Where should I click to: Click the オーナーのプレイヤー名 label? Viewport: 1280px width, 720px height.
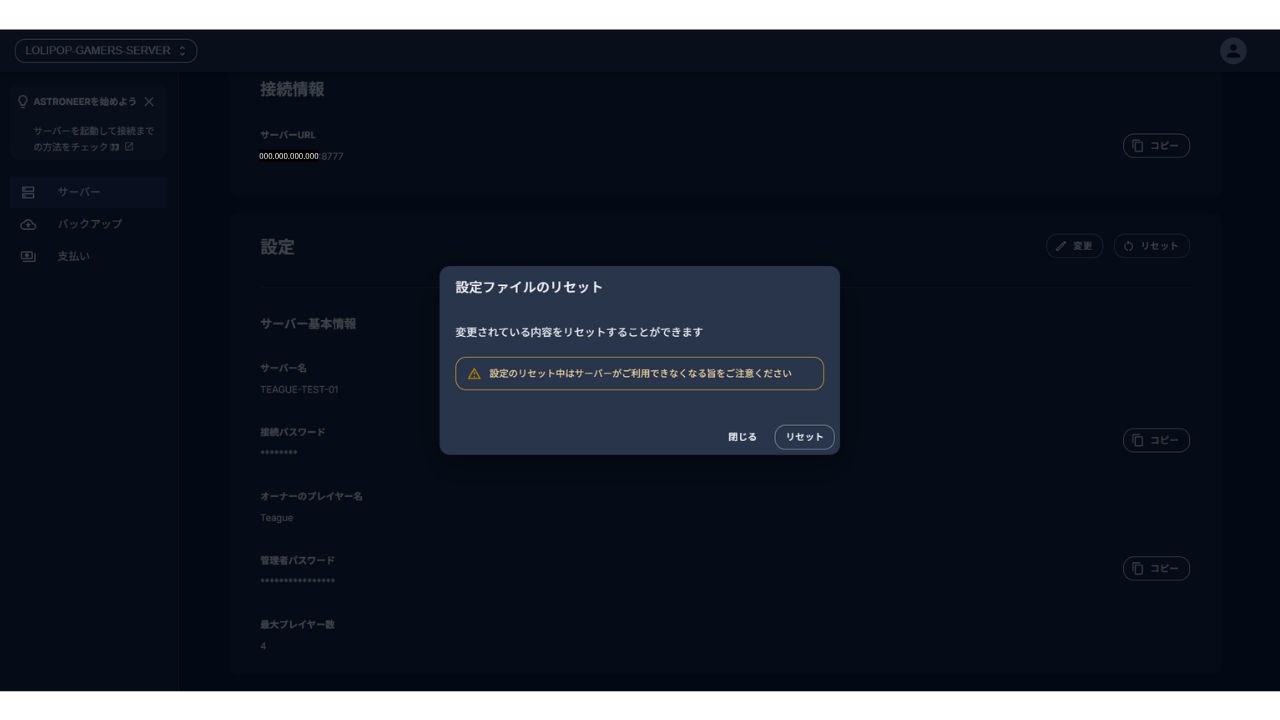[x=311, y=497]
